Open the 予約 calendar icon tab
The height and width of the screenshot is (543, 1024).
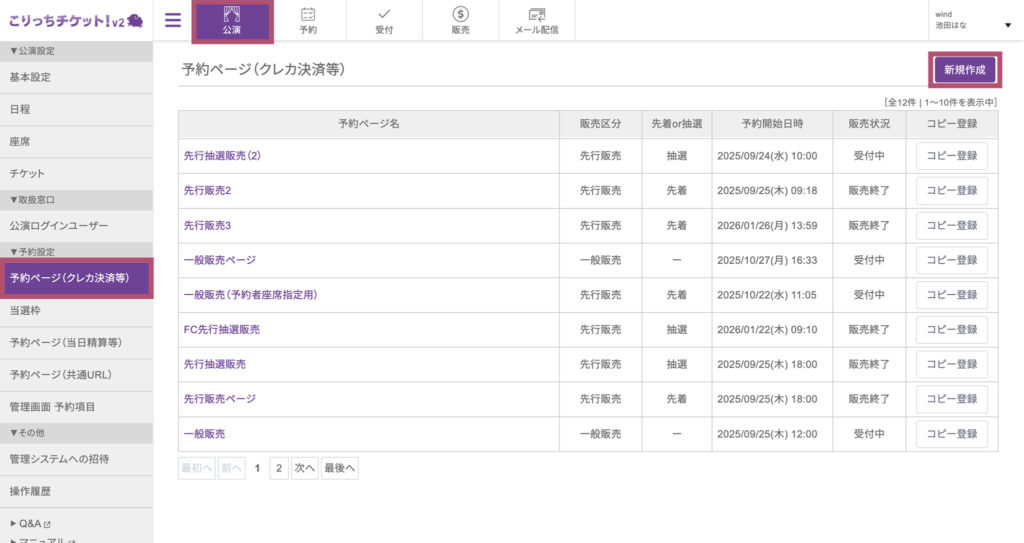[308, 21]
